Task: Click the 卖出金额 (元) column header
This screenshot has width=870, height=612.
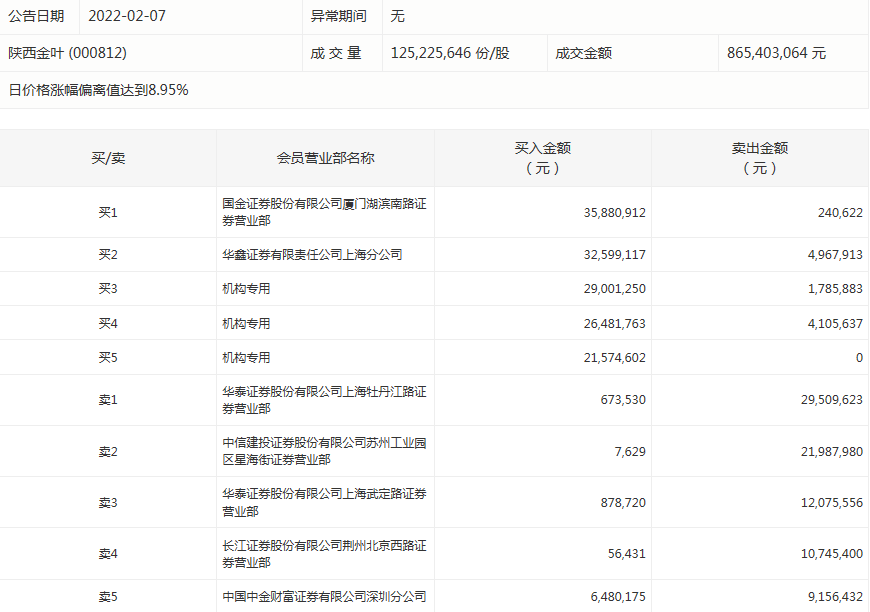Action: pos(760,158)
